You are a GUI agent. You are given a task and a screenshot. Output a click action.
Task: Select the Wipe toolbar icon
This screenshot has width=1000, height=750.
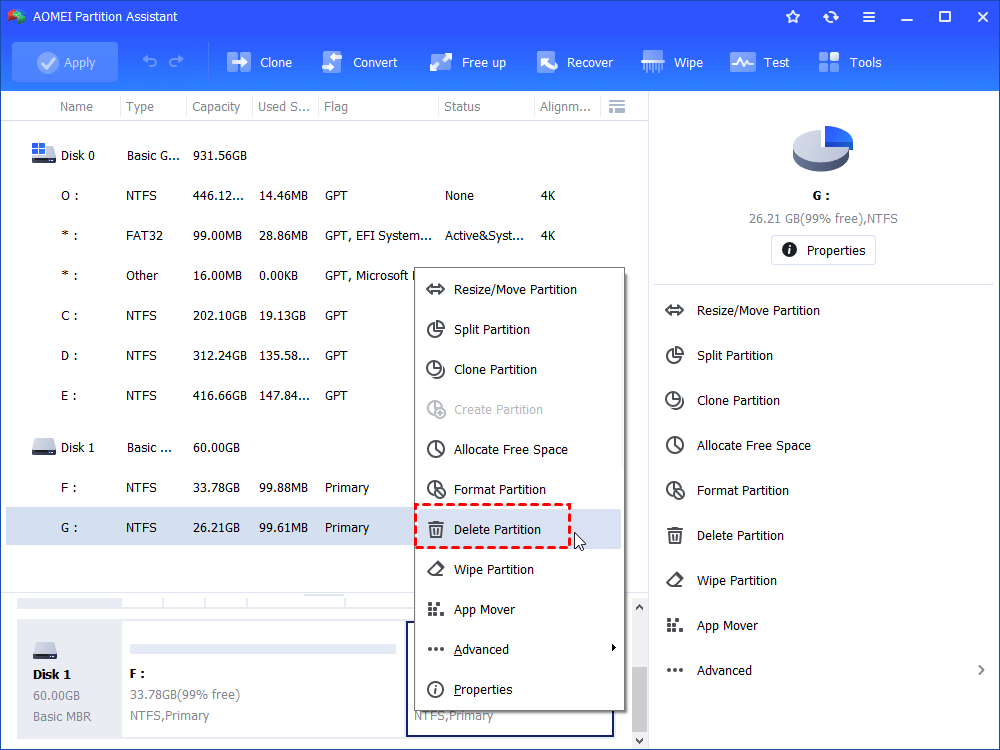(x=654, y=62)
